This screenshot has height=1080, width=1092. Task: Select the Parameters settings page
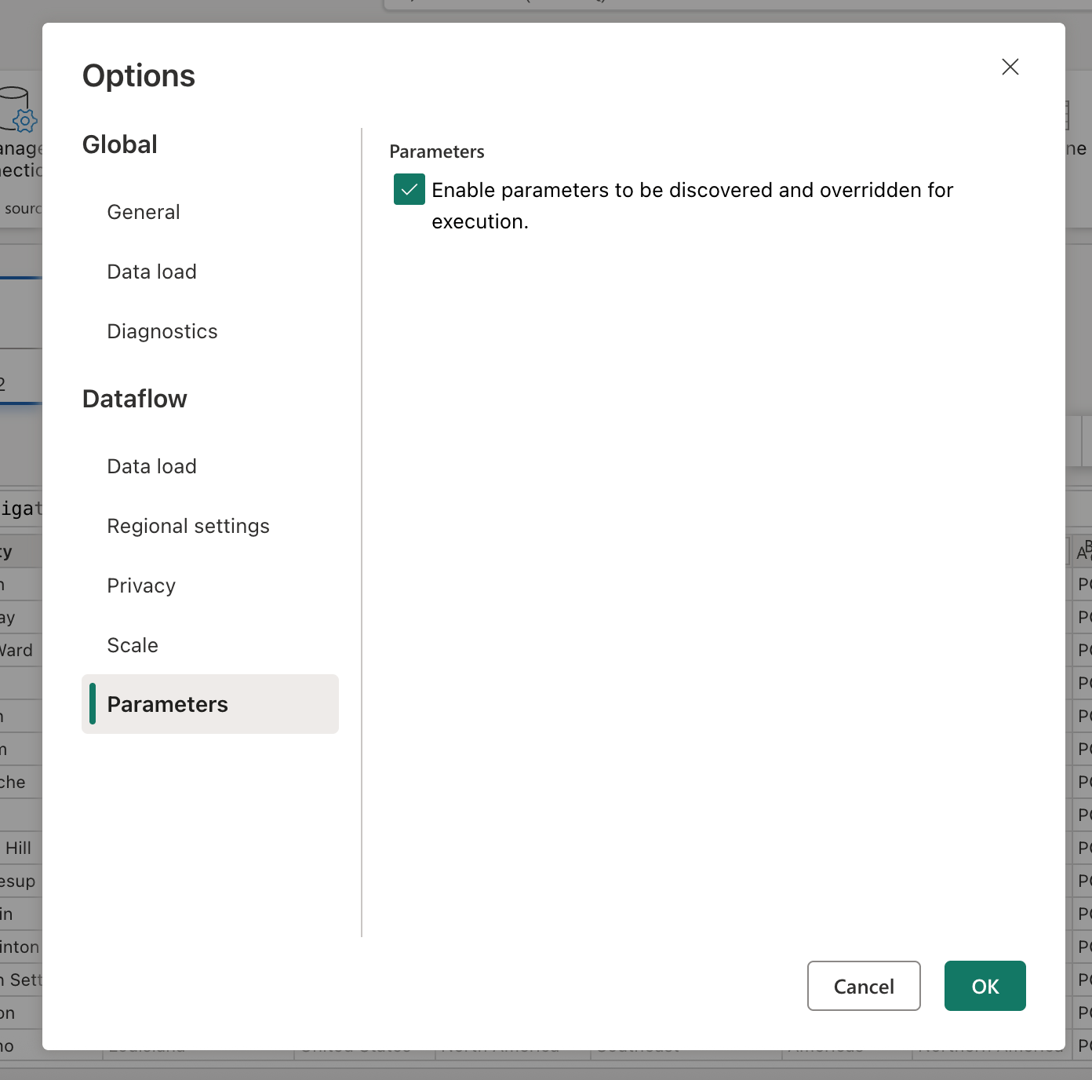tap(167, 704)
